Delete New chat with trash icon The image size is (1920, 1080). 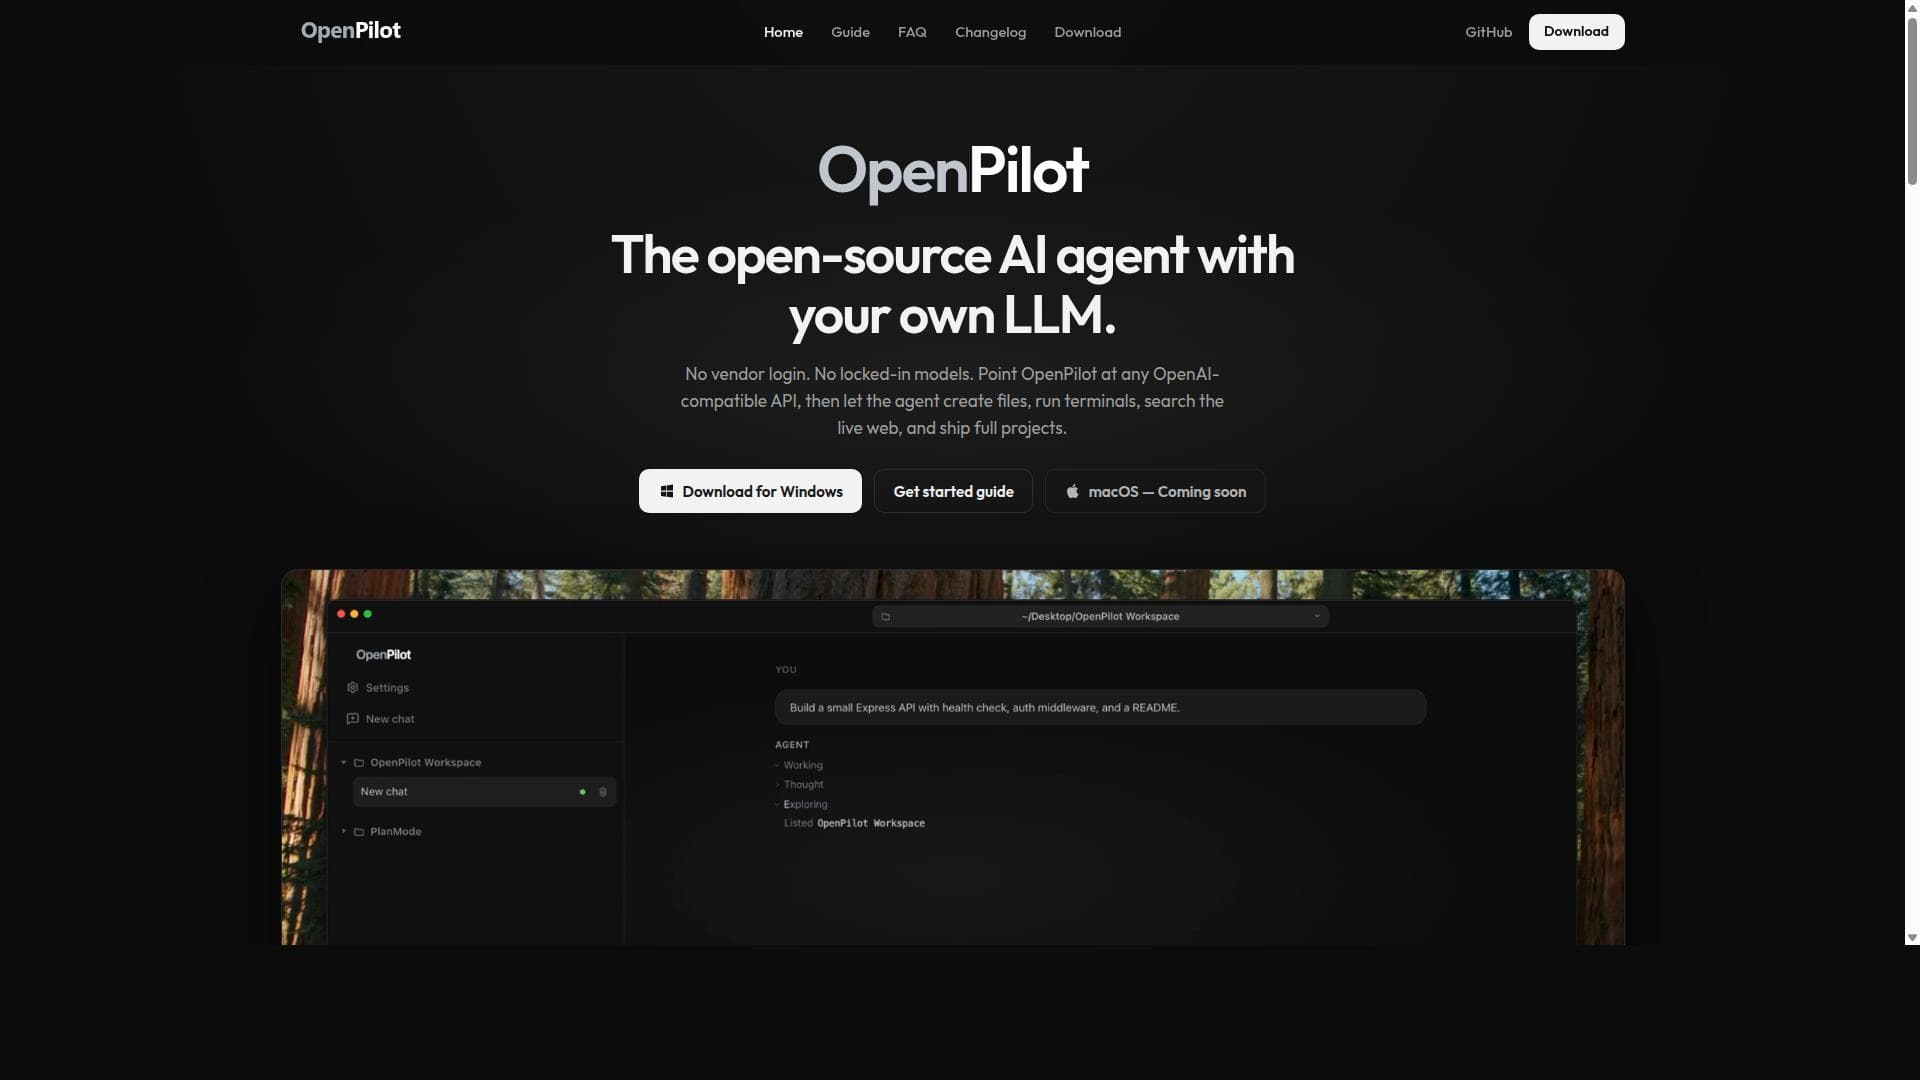603,792
